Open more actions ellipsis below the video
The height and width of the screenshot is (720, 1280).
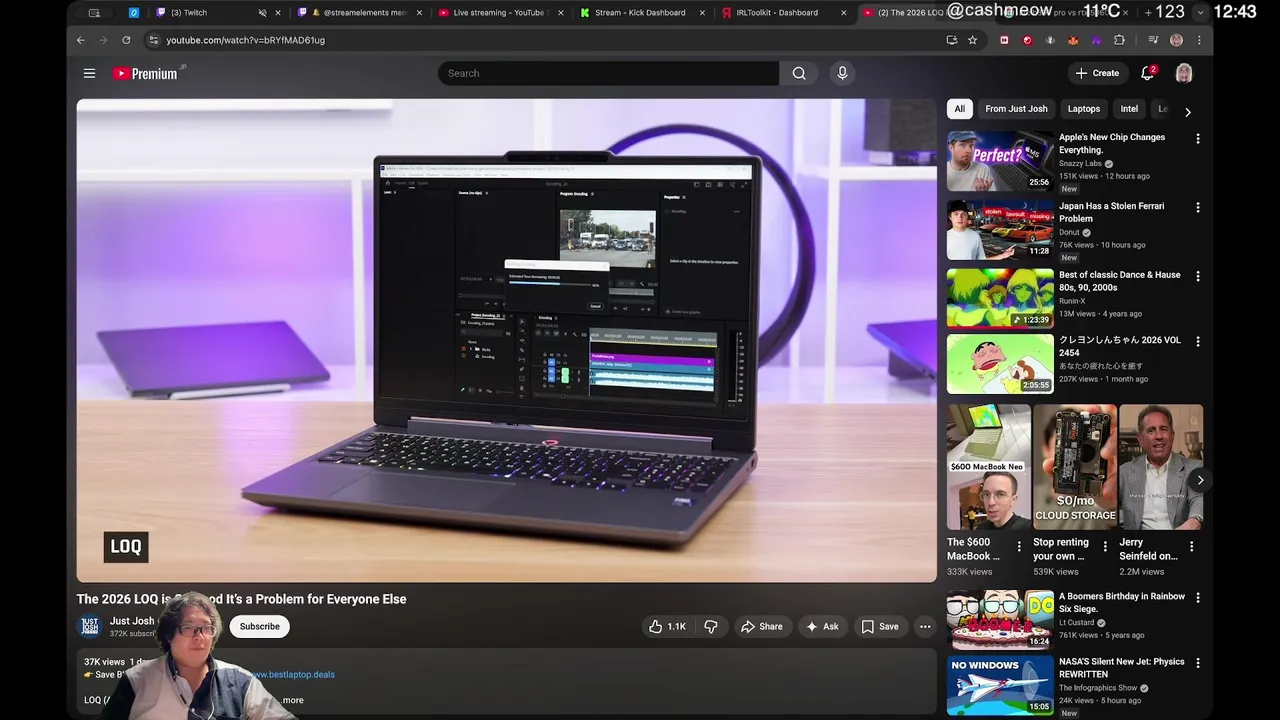click(925, 627)
